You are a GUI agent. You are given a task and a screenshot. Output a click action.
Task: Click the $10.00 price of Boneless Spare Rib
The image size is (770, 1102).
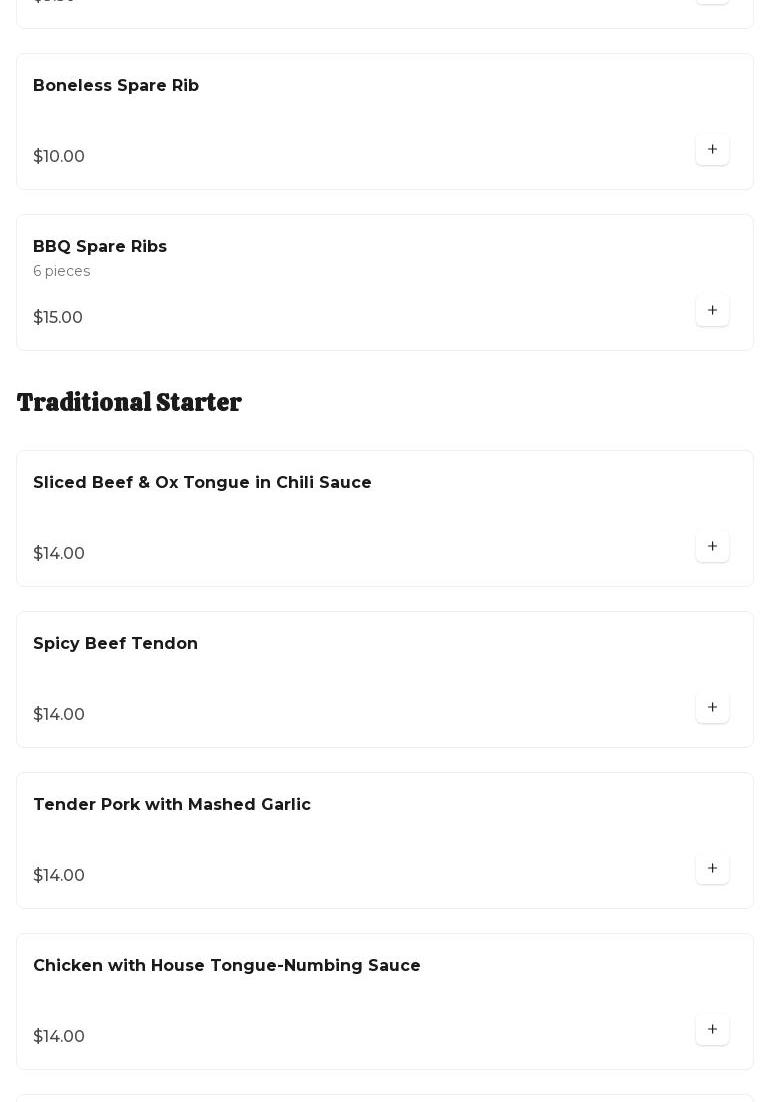point(59,157)
